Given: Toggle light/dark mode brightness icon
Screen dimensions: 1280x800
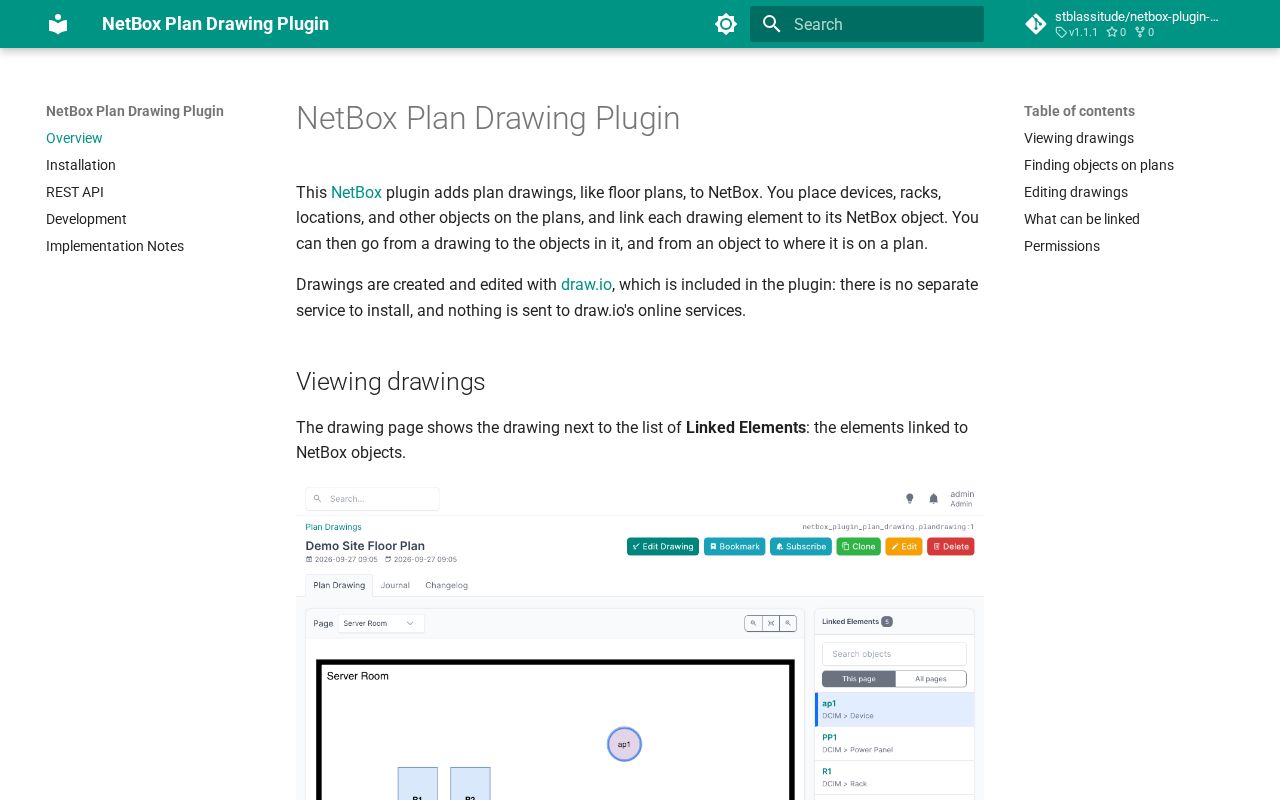Looking at the screenshot, I should pyautogui.click(x=726, y=24).
